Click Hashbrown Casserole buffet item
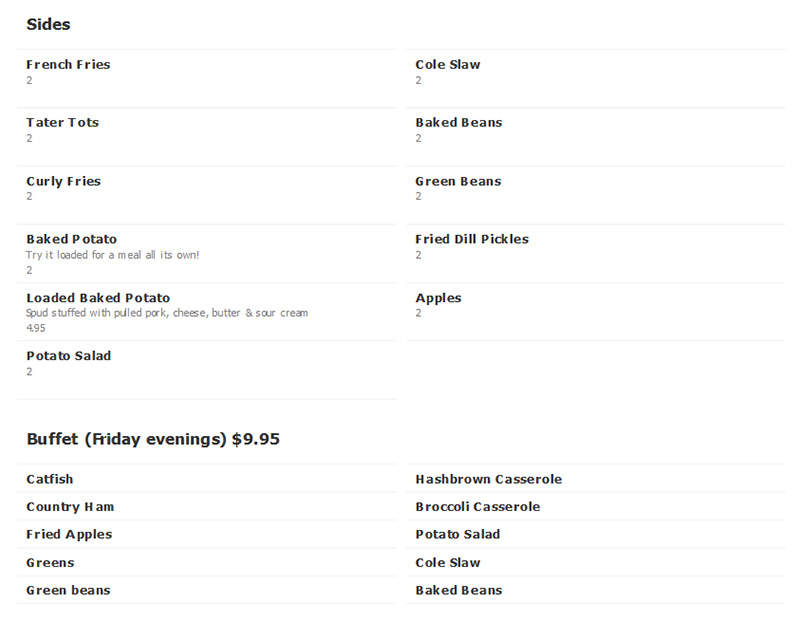800x625 pixels. [x=488, y=479]
